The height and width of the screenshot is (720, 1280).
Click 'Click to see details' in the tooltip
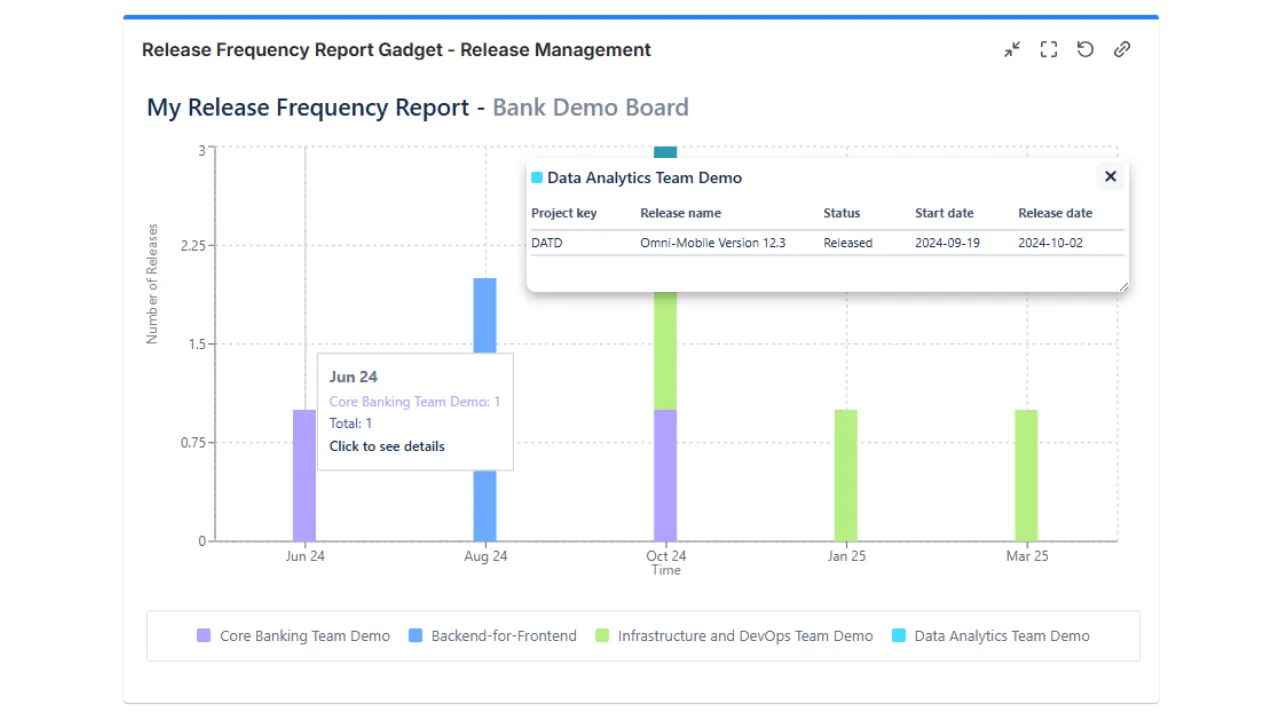[x=387, y=446]
